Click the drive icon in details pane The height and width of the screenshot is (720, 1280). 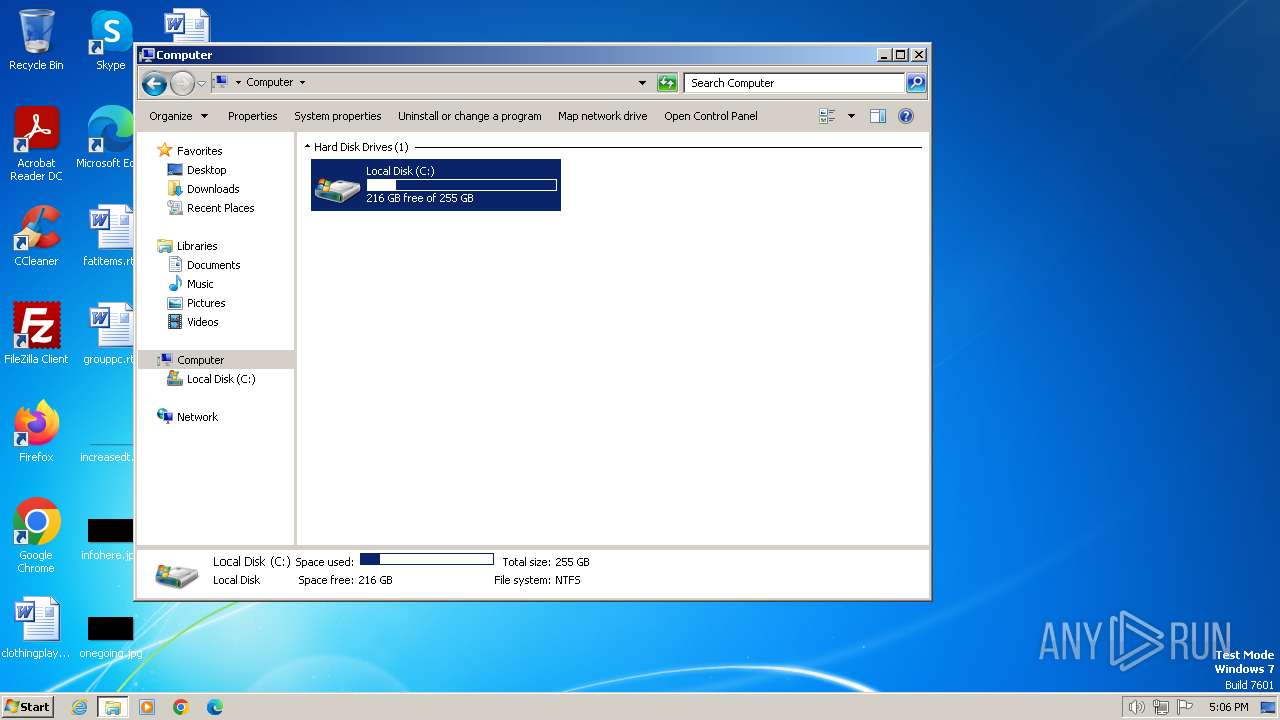coord(176,574)
